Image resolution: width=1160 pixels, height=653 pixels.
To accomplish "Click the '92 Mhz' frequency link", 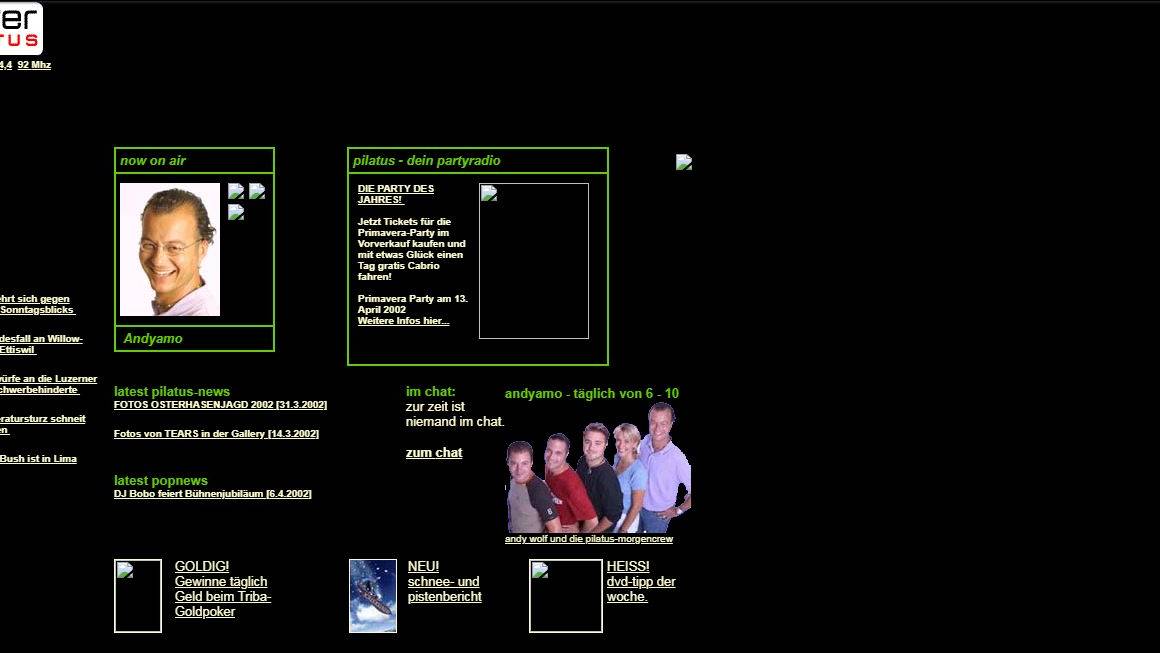I will coord(34,64).
